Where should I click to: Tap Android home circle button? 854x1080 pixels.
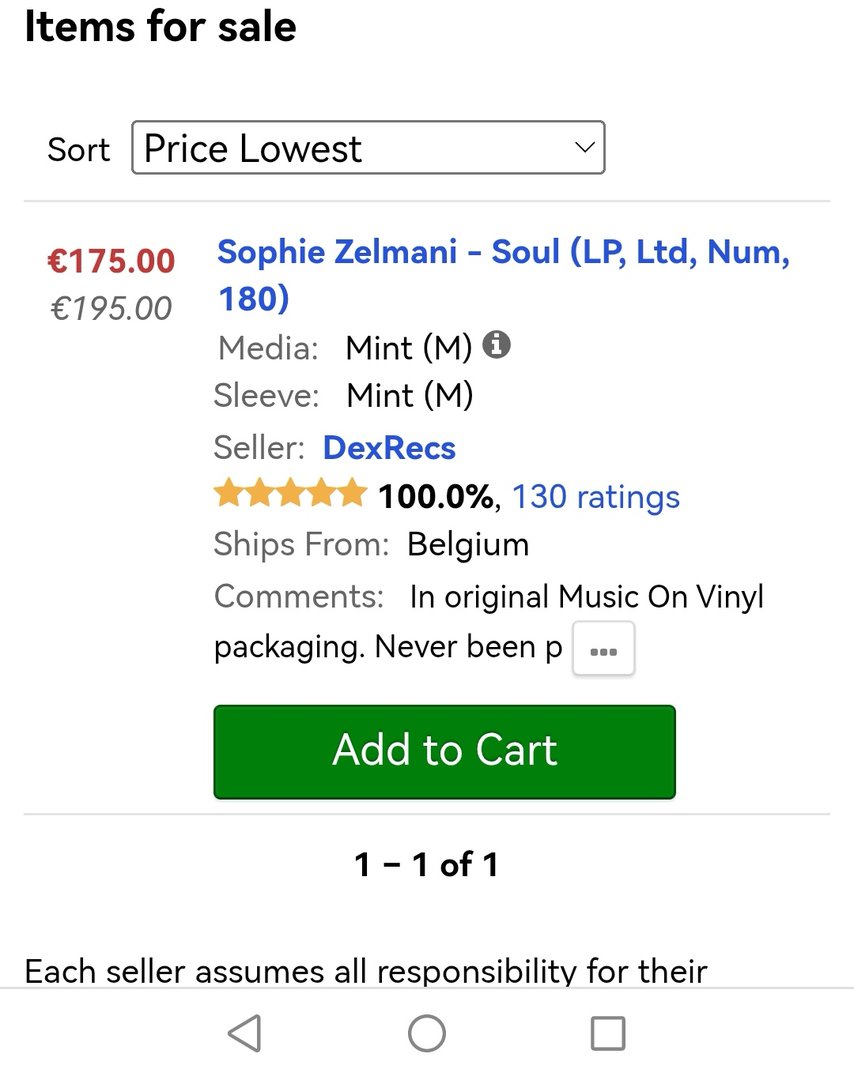427,1033
